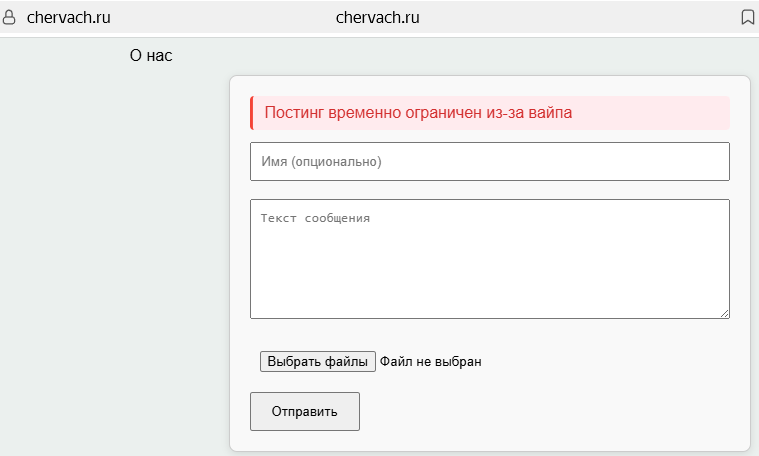Click the red "Постинг временно ограничен" warning banner
Screen dimensions: 759x456
pyautogui.click(x=489, y=113)
